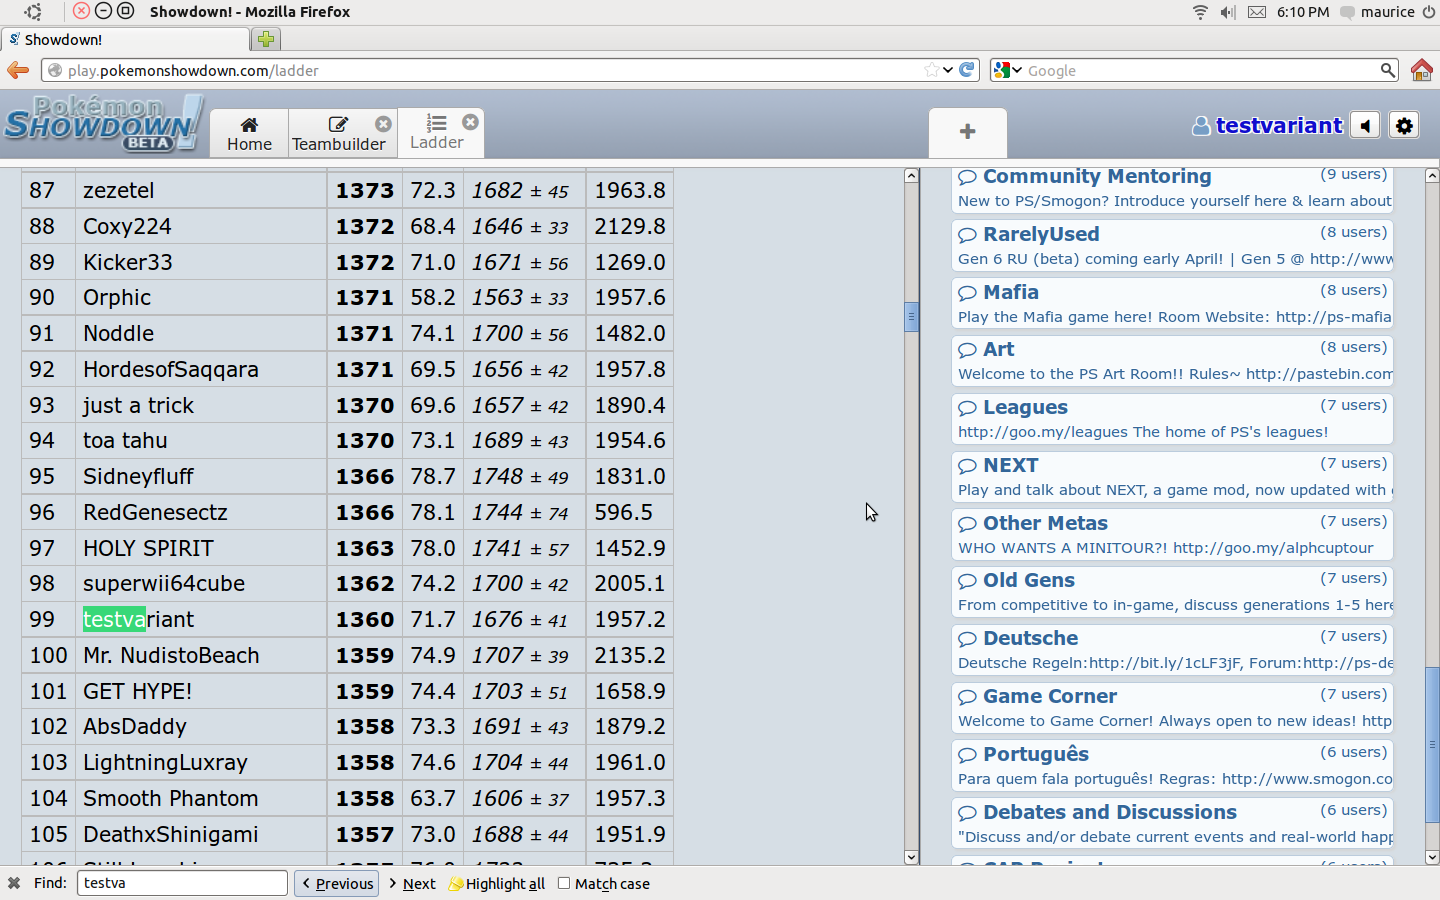Go to the Firefox home page

pos(1421,70)
